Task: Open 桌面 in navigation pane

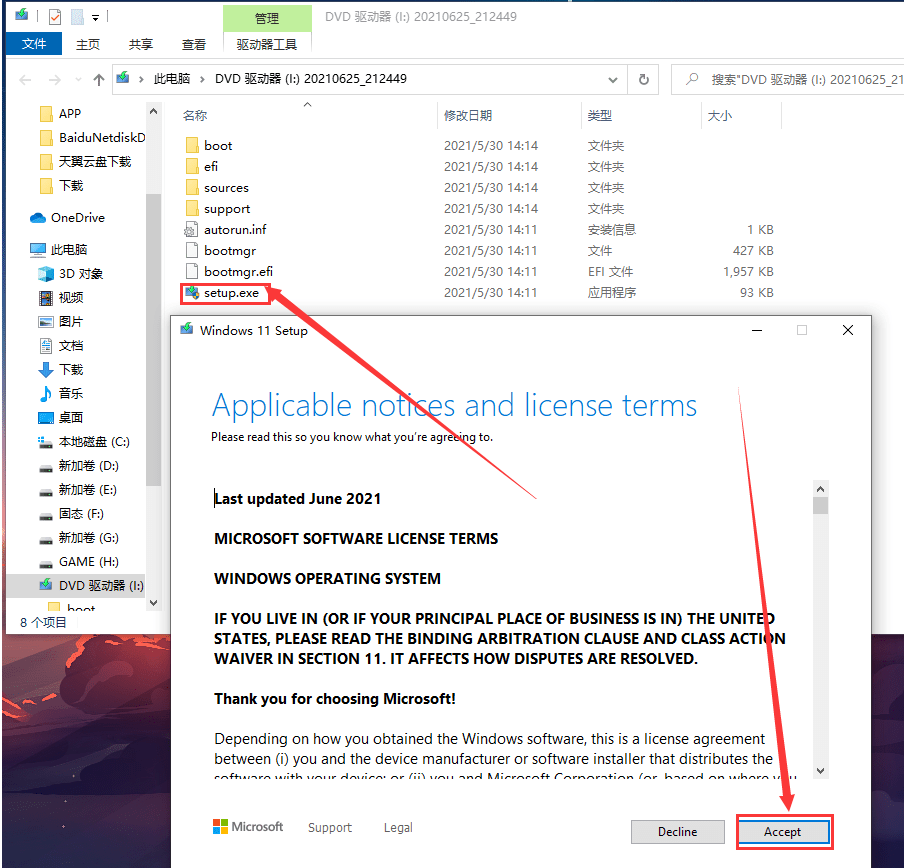Action: click(61, 418)
